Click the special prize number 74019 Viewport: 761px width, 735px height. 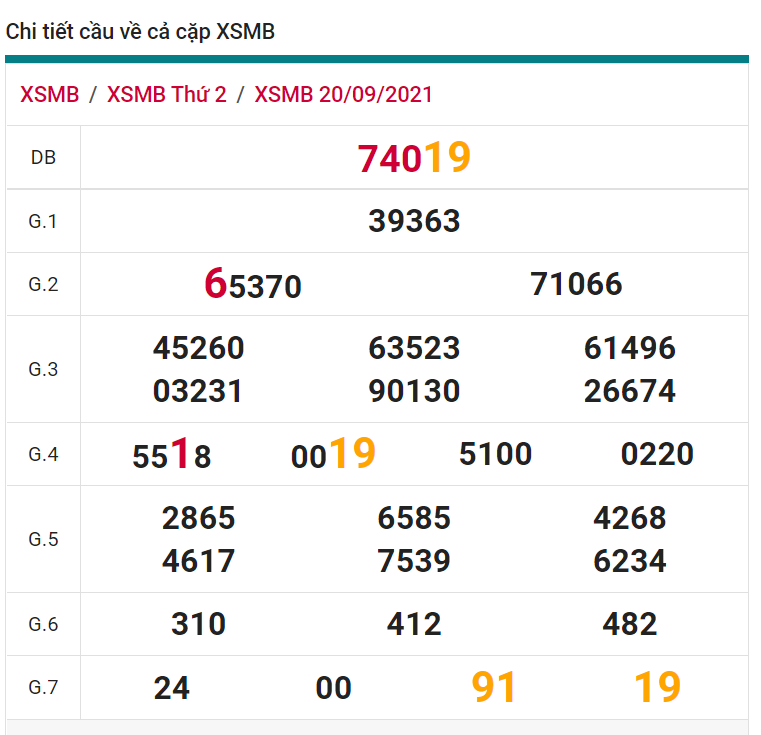tap(414, 158)
